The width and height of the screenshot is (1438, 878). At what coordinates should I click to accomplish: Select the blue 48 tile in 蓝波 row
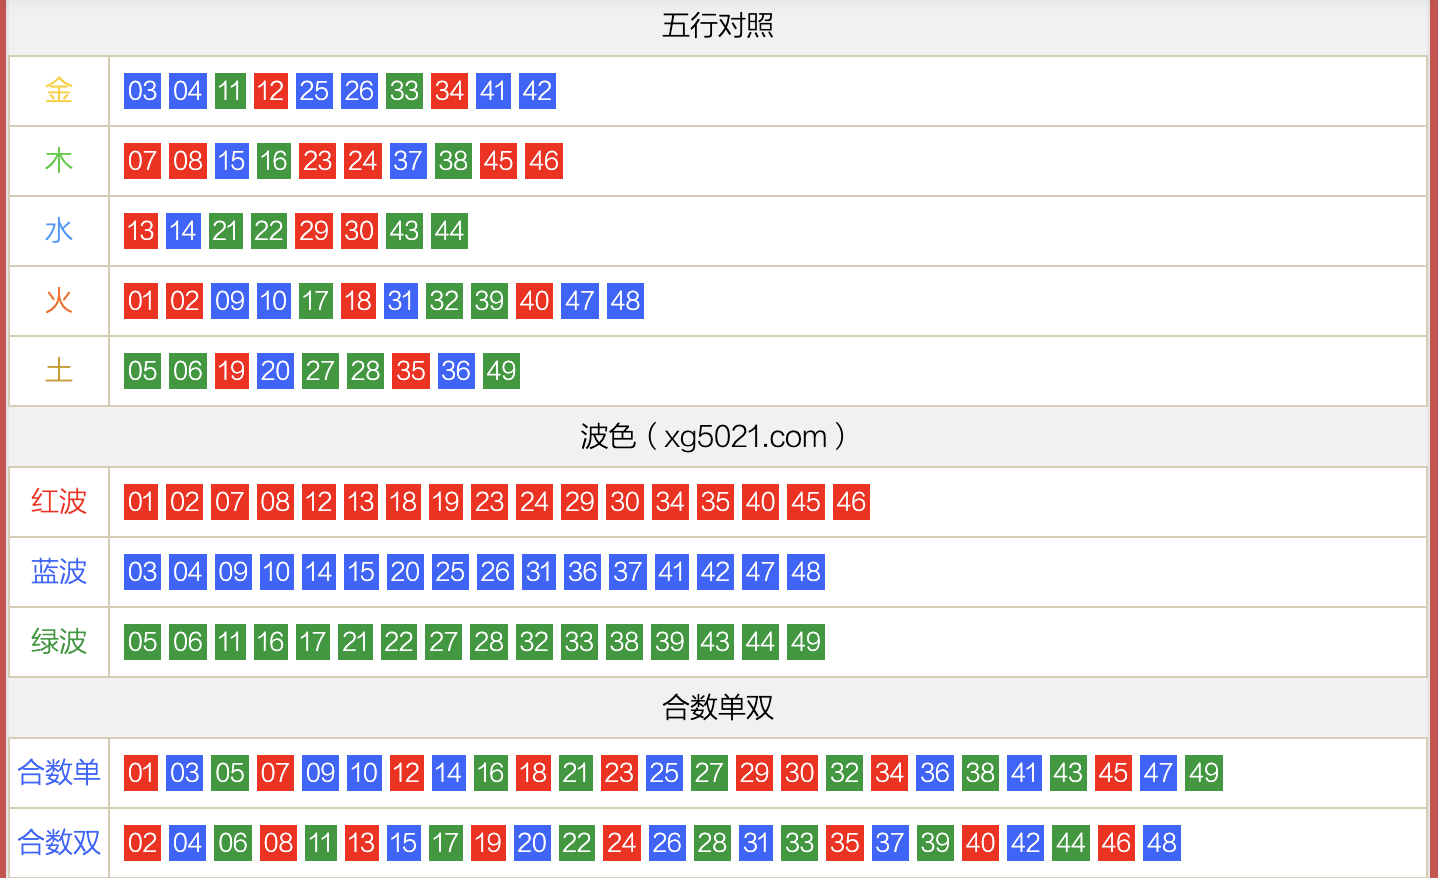click(x=805, y=572)
